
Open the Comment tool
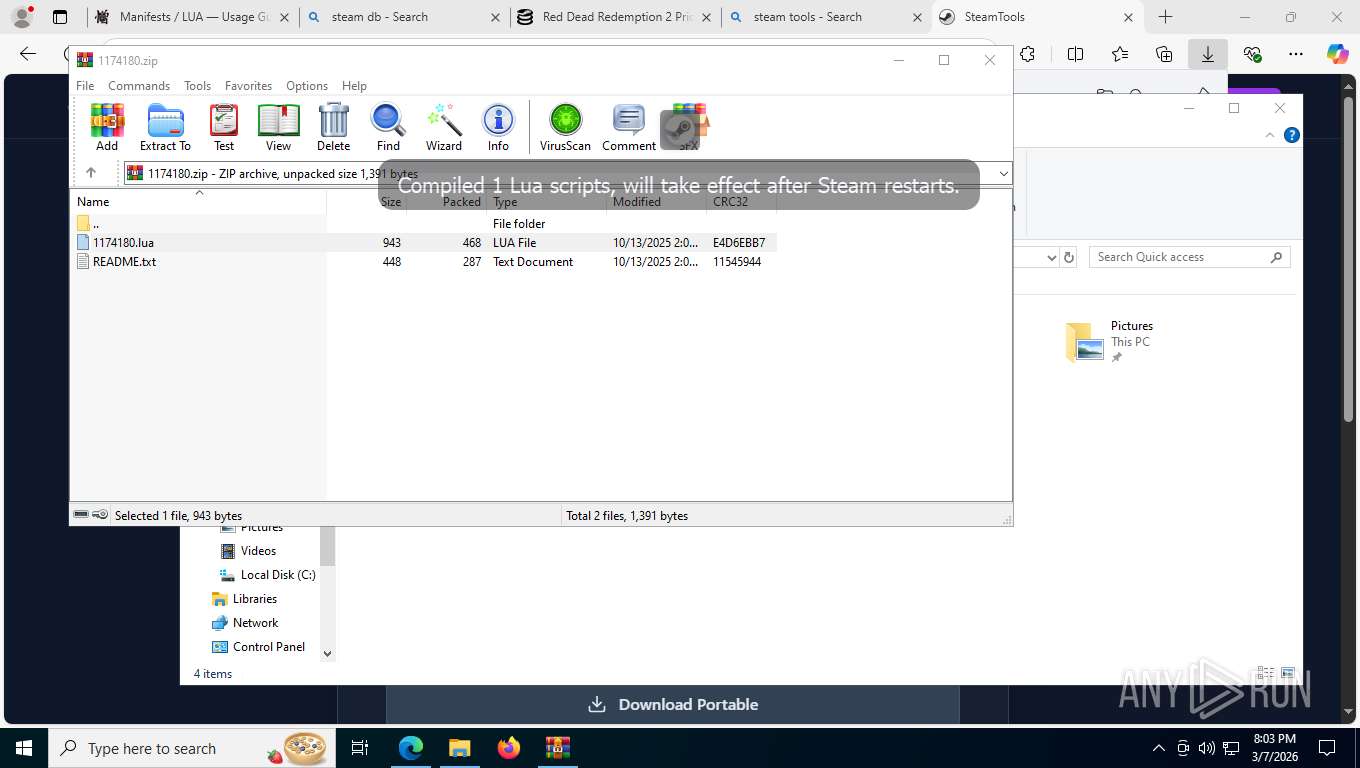pos(629,127)
